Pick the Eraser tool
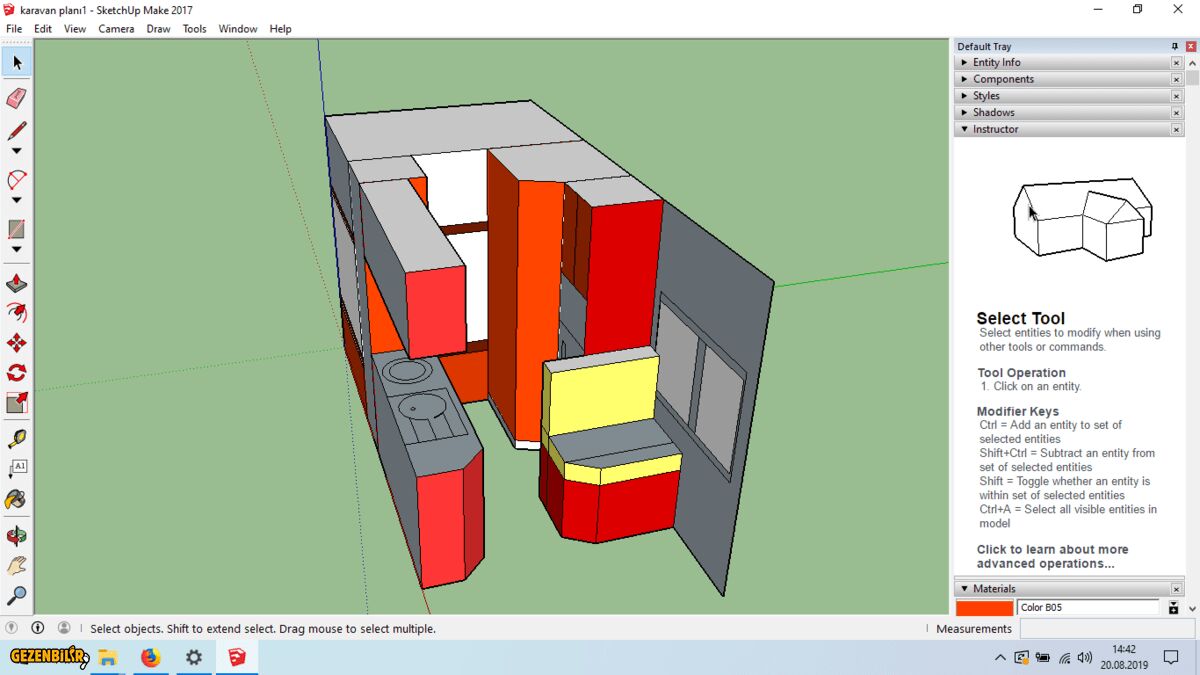The width and height of the screenshot is (1200, 675). (x=16, y=98)
